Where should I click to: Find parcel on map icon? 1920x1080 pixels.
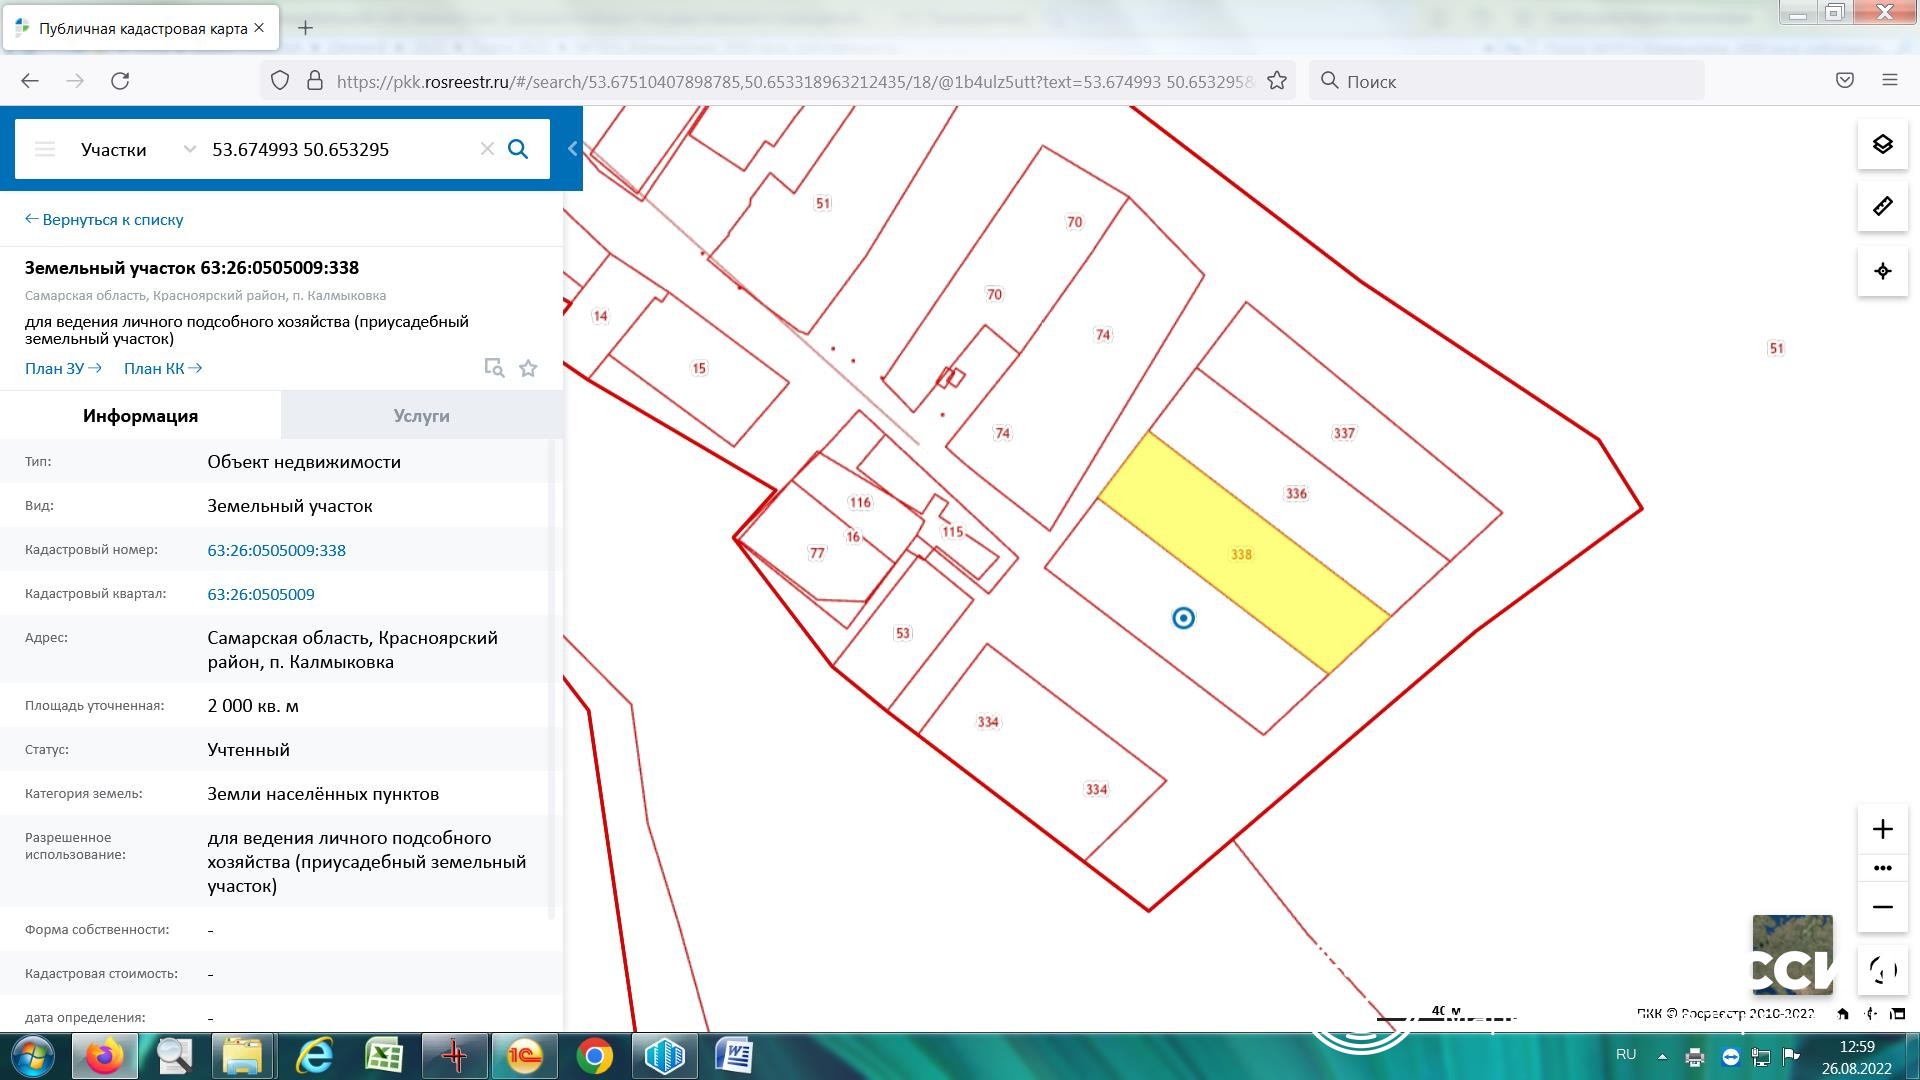tap(494, 368)
